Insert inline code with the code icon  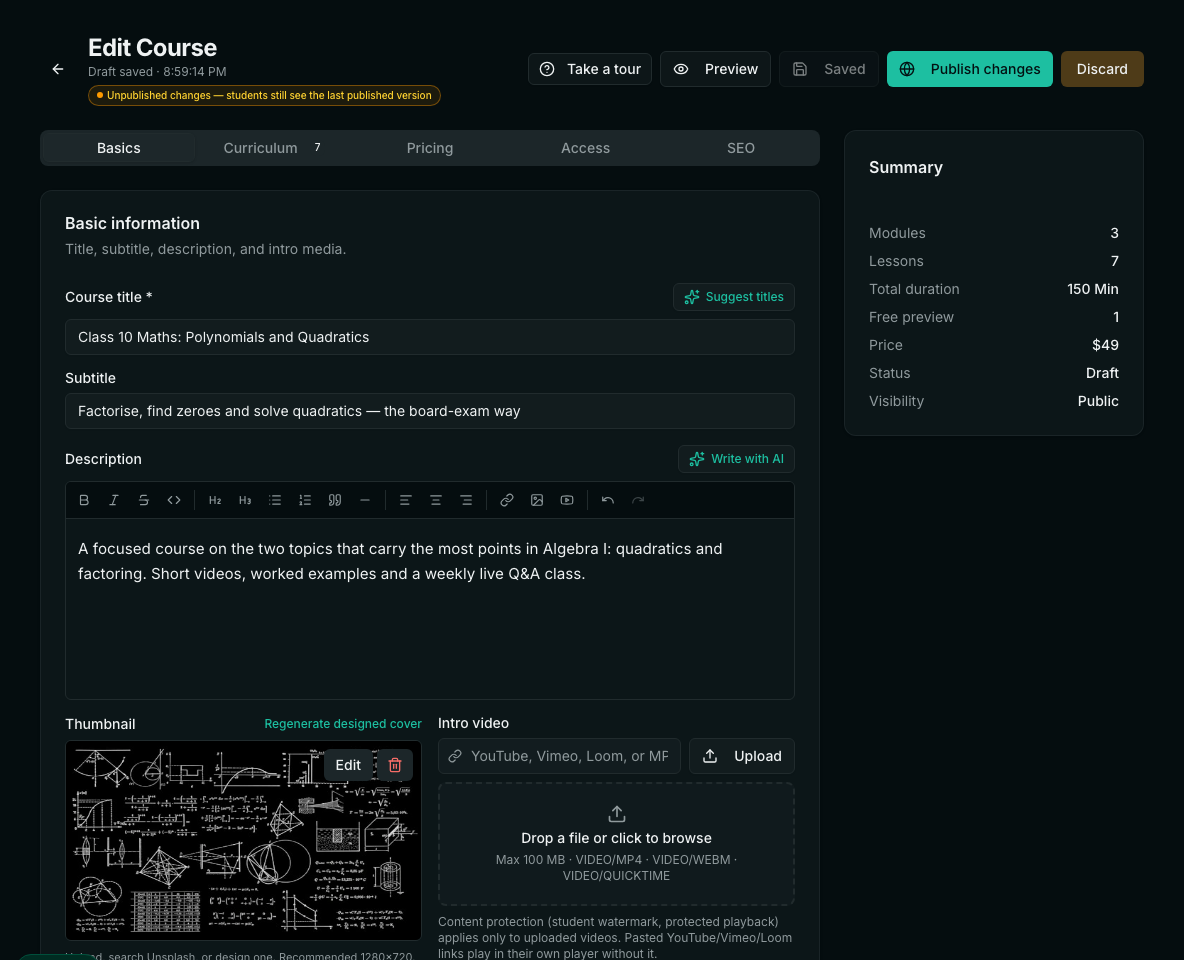(174, 500)
